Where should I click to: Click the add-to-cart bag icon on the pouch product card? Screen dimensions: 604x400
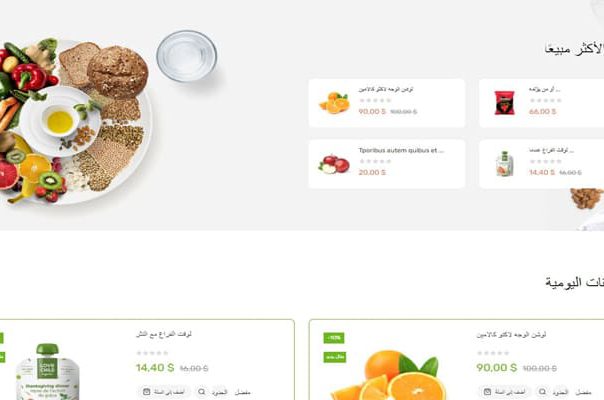pyautogui.click(x=146, y=392)
